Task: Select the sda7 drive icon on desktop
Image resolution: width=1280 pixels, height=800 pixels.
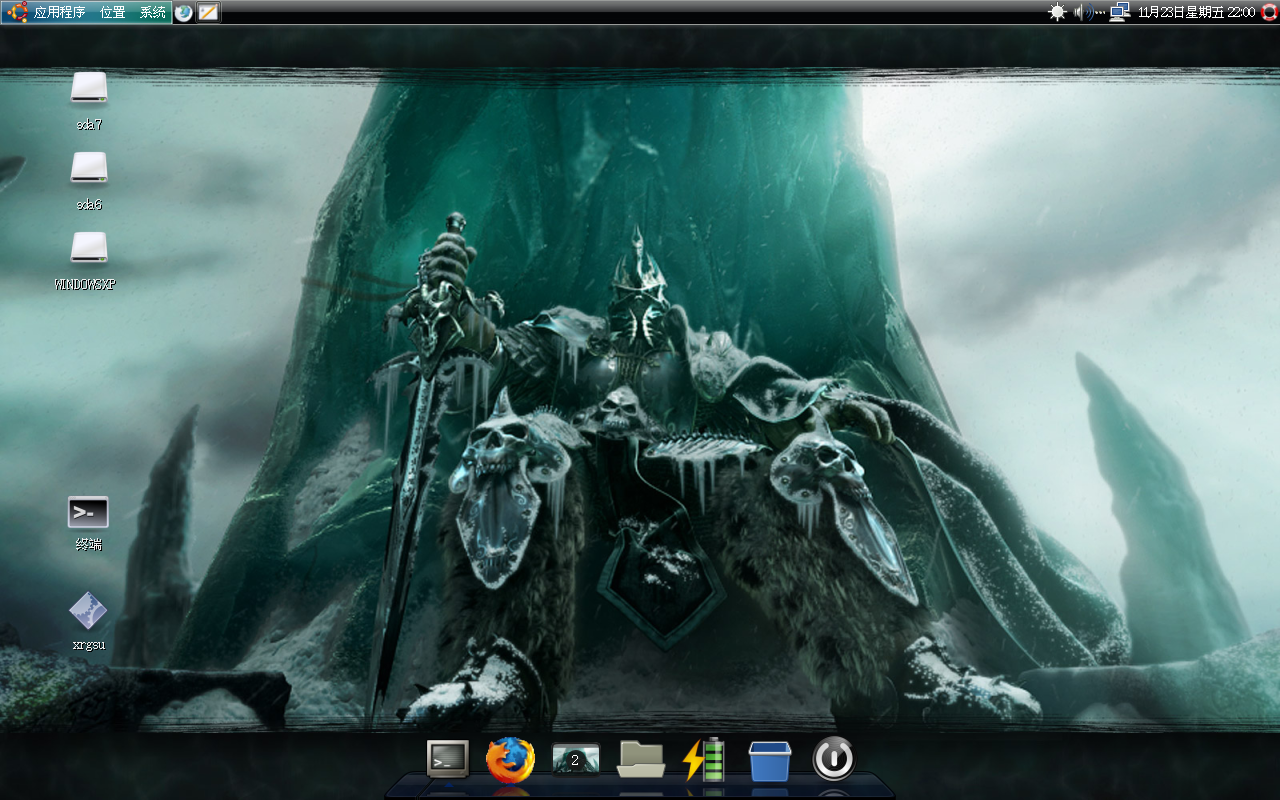Action: click(x=89, y=88)
